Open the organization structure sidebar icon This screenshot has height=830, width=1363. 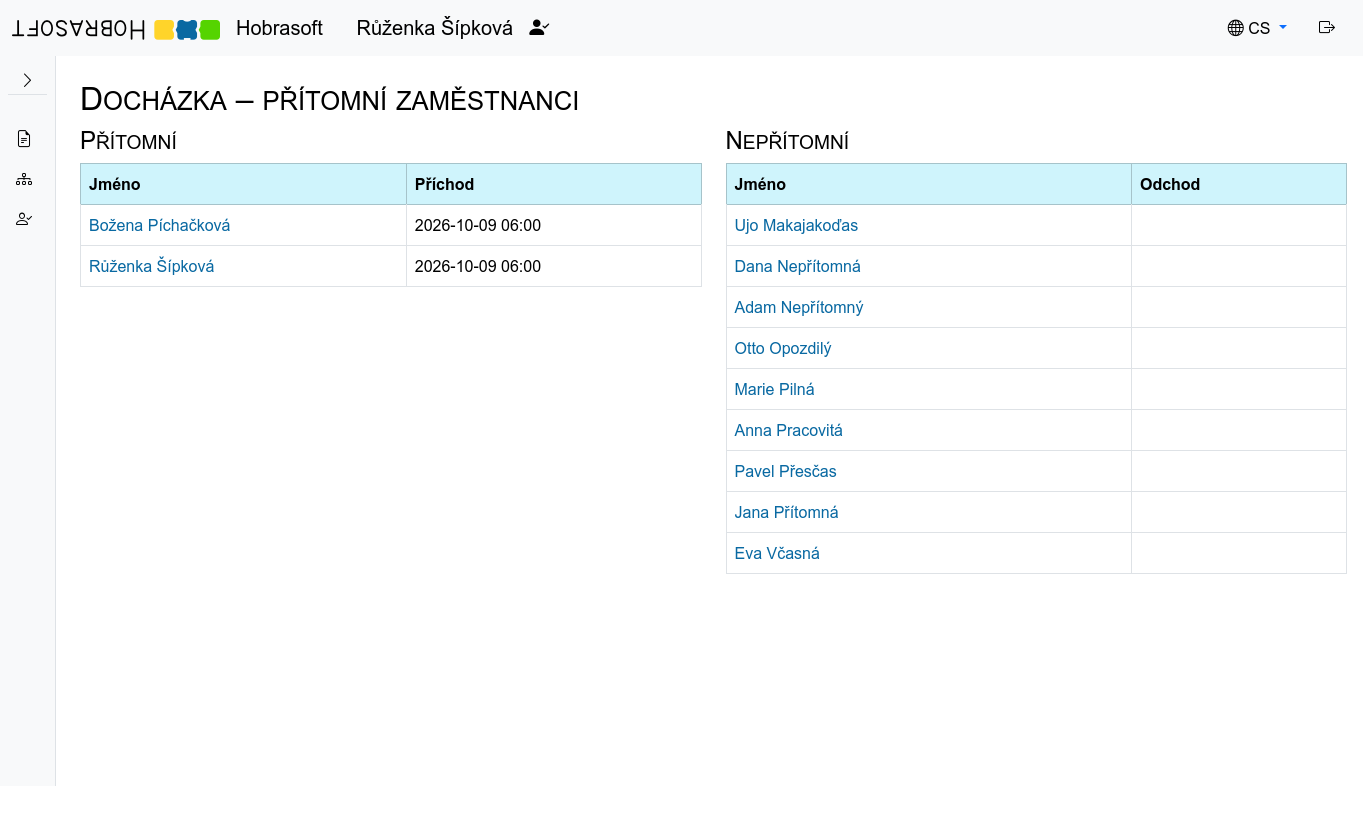point(24,179)
